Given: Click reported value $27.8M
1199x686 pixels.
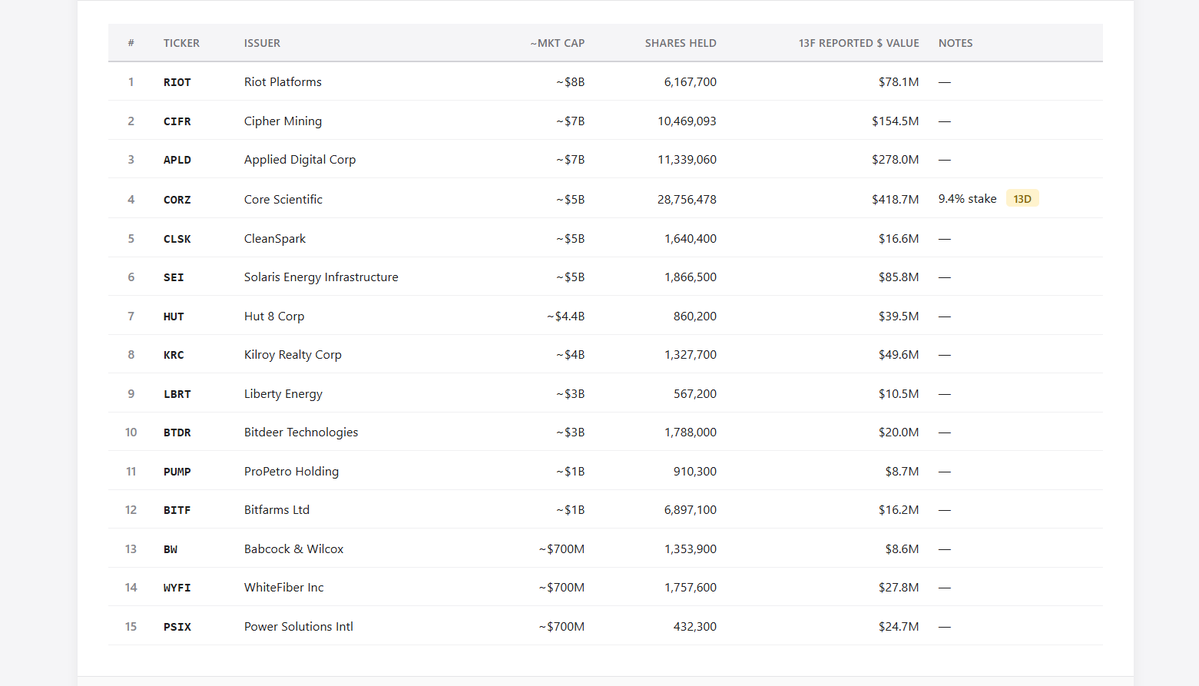Looking at the screenshot, I should [898, 587].
